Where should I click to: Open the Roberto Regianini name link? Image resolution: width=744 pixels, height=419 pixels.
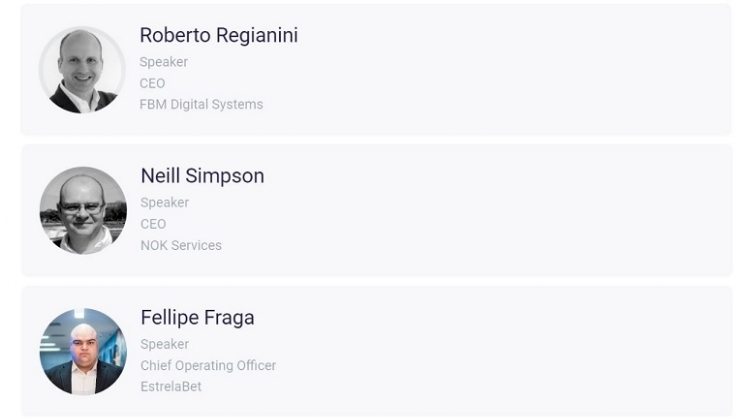[x=218, y=35]
